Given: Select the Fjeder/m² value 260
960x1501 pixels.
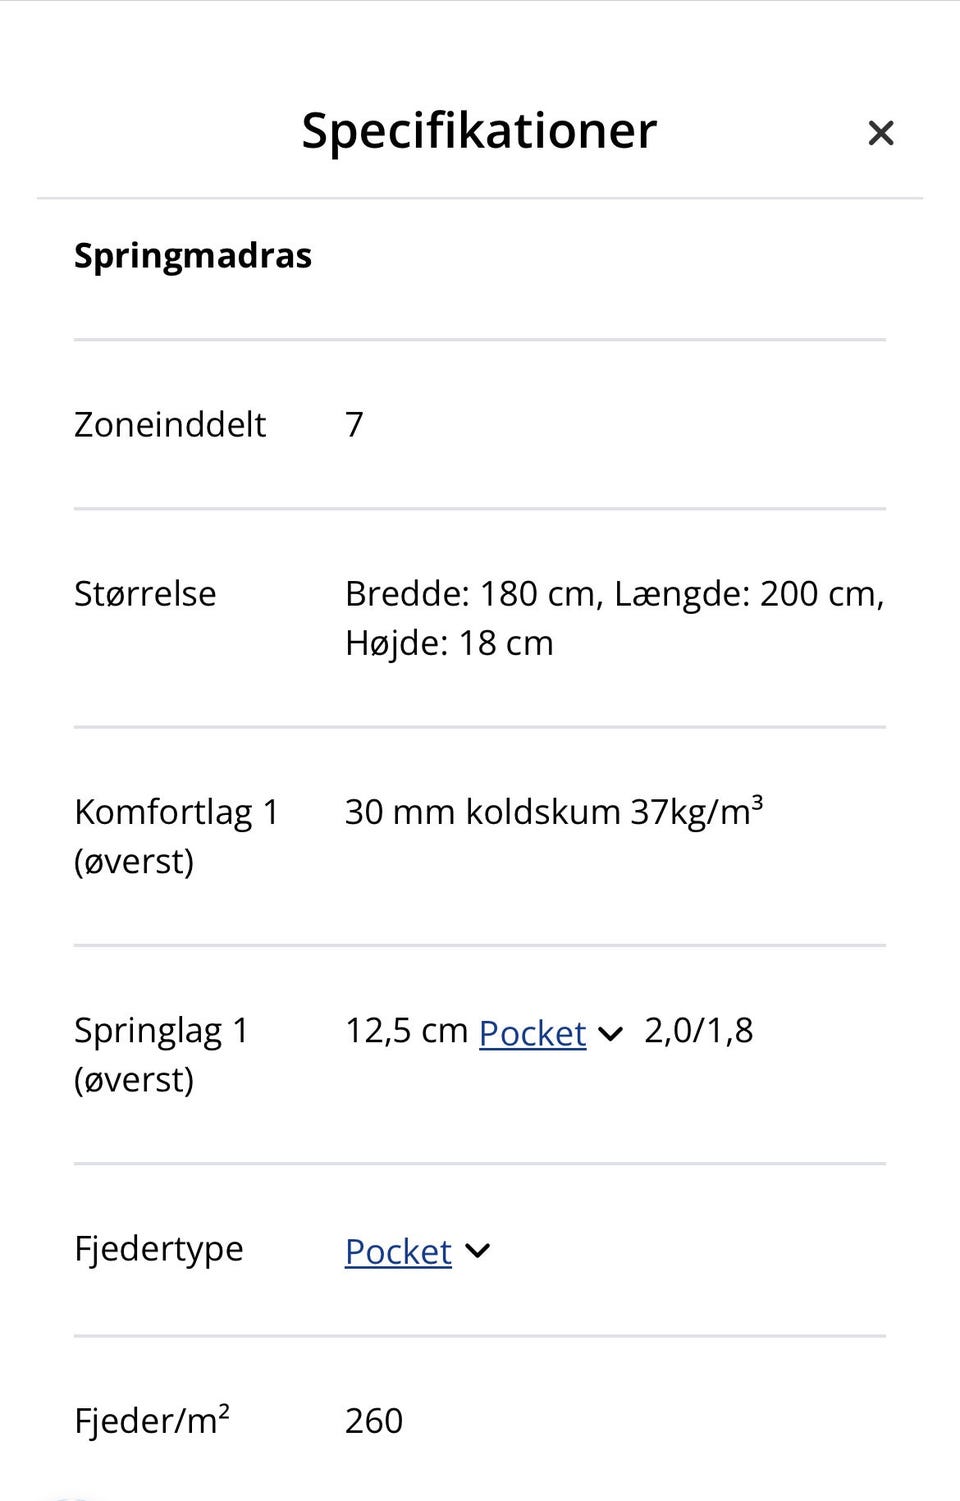Looking at the screenshot, I should point(374,1421).
